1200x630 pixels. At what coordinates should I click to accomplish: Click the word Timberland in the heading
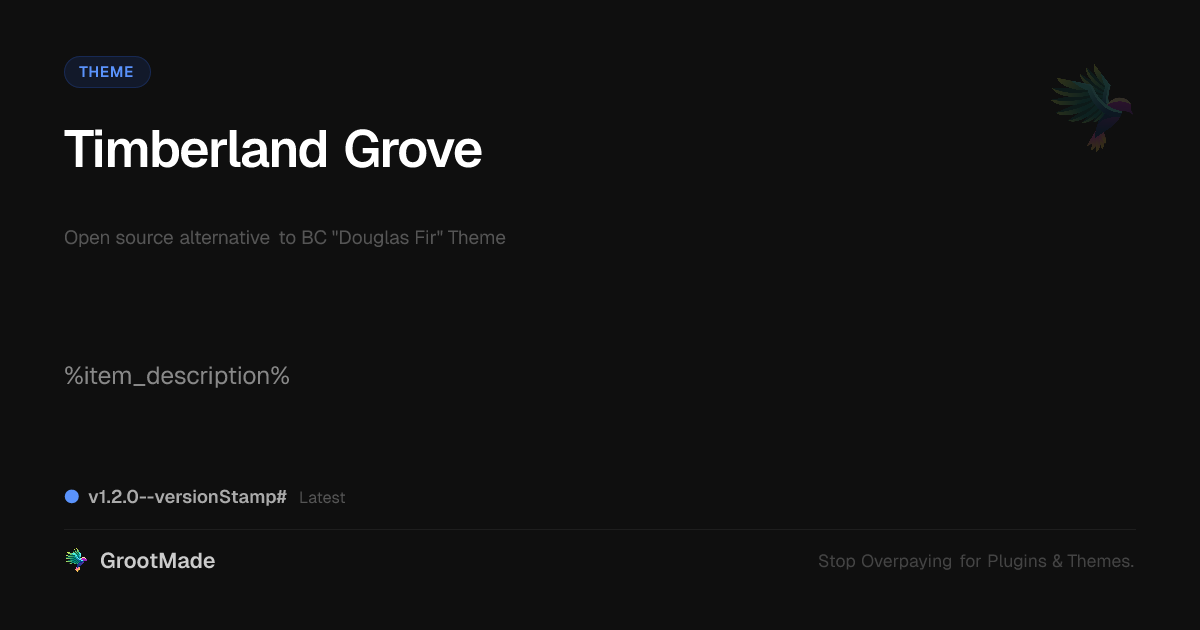point(196,150)
